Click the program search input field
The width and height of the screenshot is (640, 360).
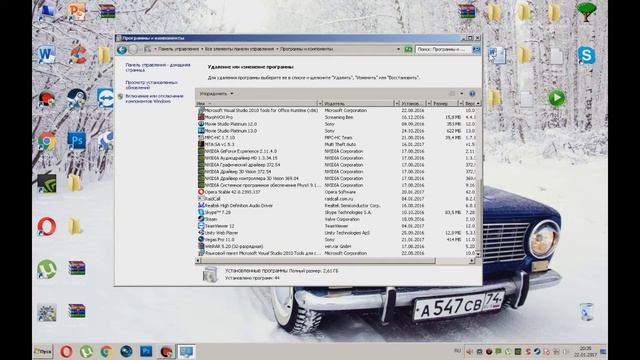point(443,49)
